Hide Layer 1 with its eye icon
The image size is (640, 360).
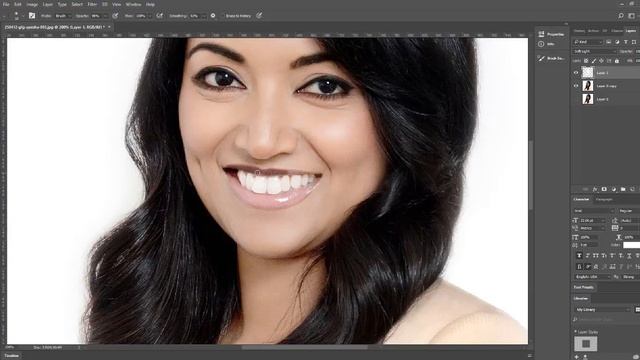(x=576, y=73)
